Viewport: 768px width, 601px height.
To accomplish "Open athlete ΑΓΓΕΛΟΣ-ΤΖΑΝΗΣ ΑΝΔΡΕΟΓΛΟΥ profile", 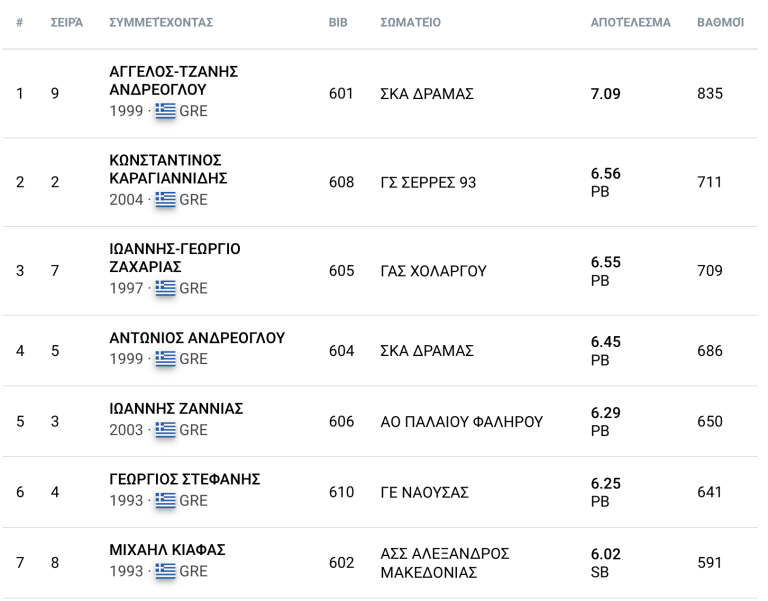I will tap(173, 81).
